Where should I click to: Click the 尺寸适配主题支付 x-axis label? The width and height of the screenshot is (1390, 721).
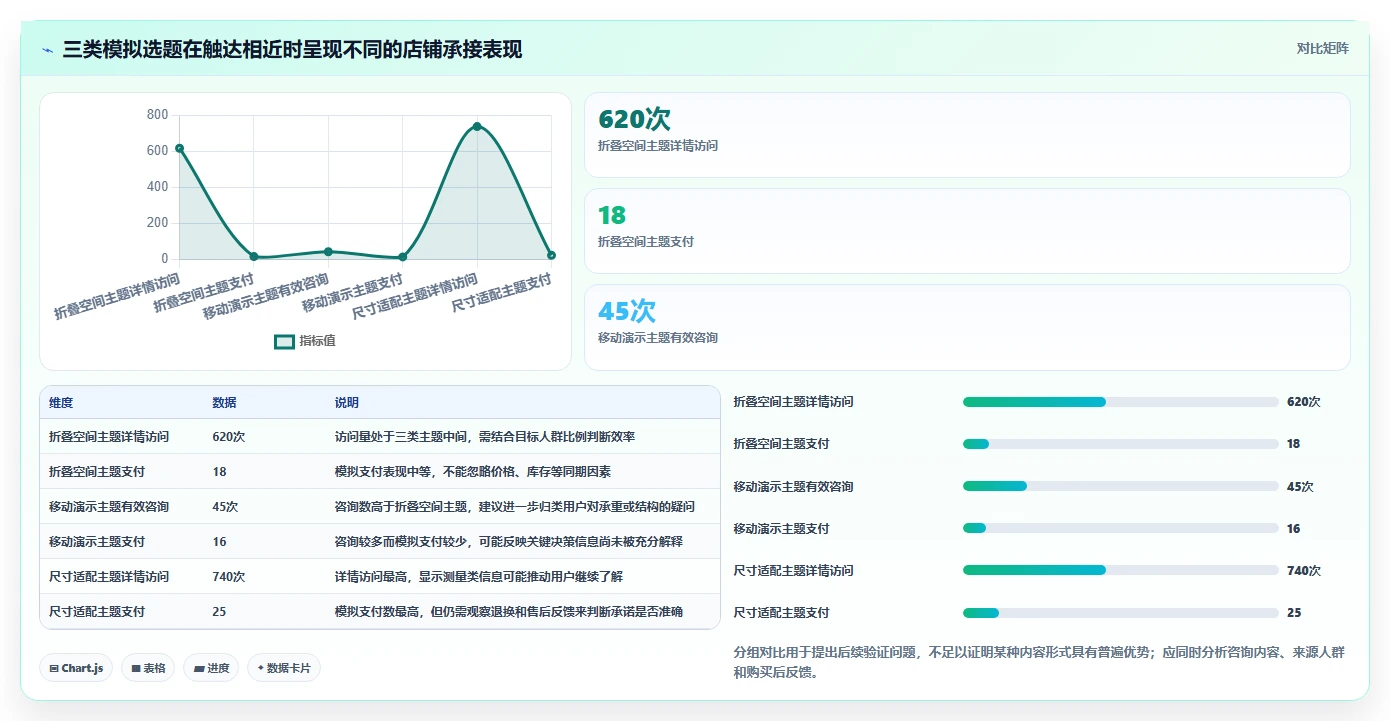pos(502,293)
